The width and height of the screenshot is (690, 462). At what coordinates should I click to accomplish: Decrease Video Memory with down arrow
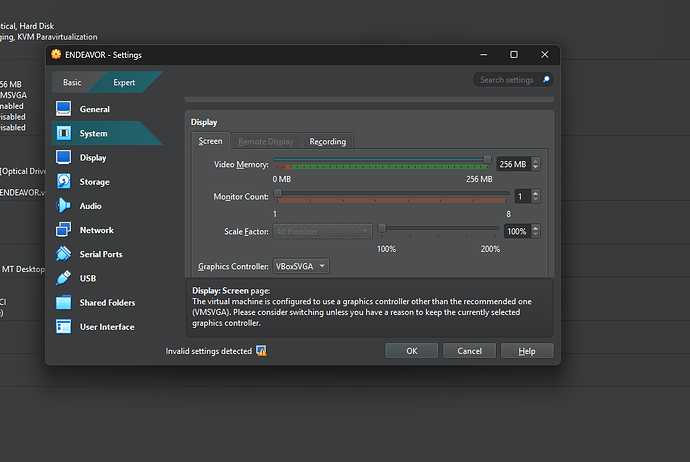[536, 167]
